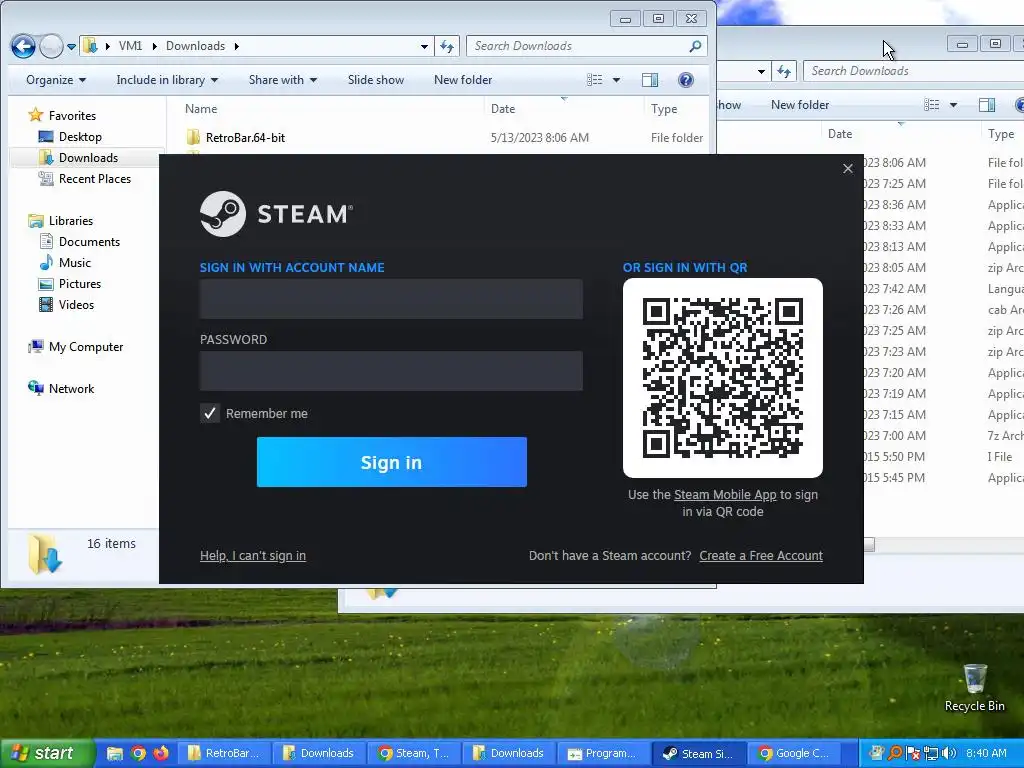This screenshot has width=1024, height=768.
Task: Open view dropdown arrow in back window
Action: (x=953, y=105)
